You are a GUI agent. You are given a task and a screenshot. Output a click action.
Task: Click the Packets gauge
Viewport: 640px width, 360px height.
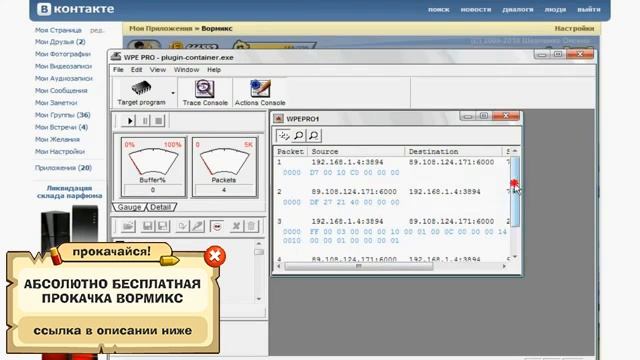click(x=224, y=167)
